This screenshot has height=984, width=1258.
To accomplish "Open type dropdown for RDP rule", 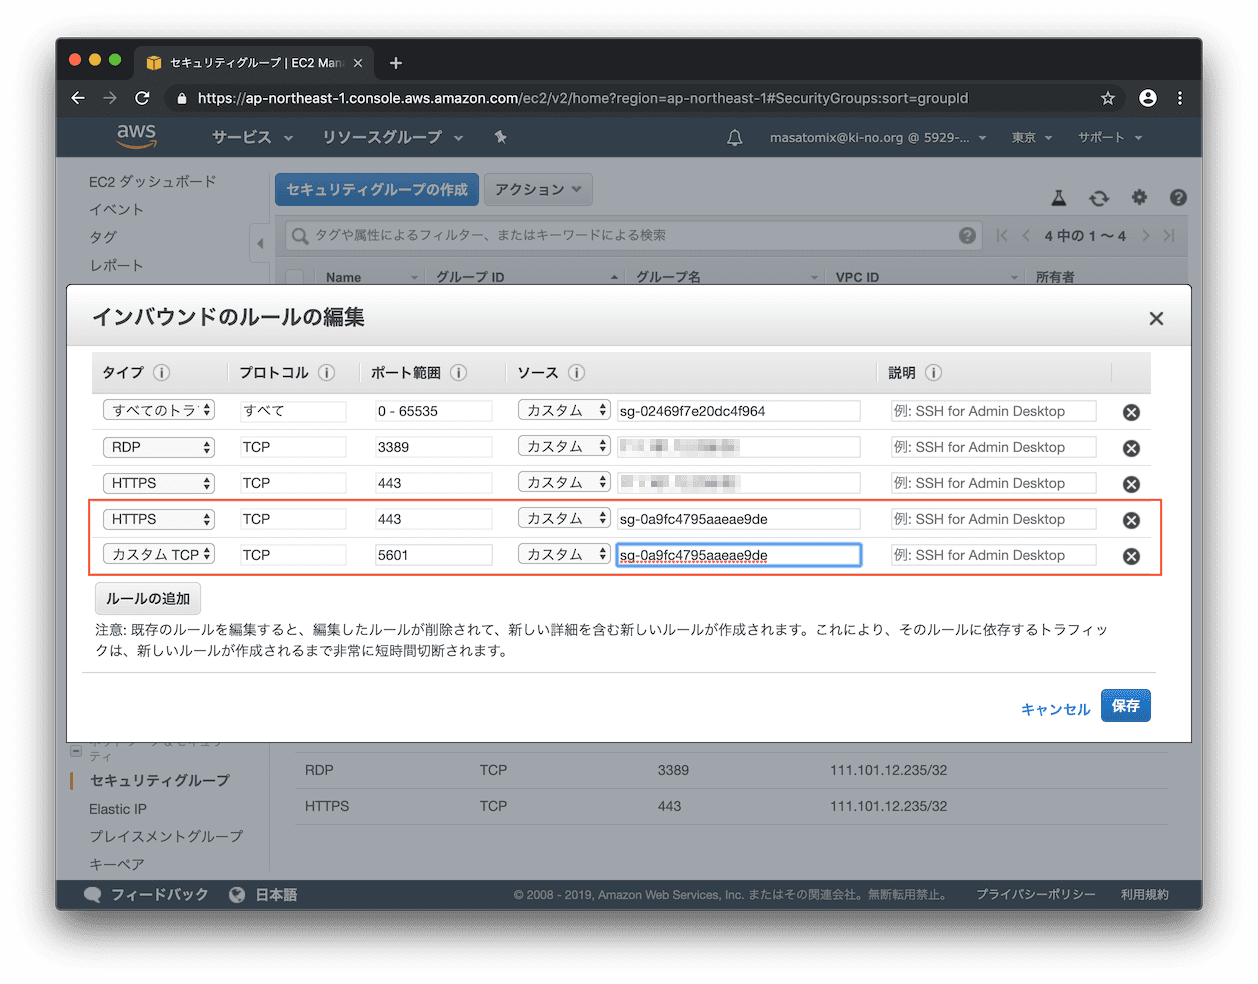I will point(159,447).
